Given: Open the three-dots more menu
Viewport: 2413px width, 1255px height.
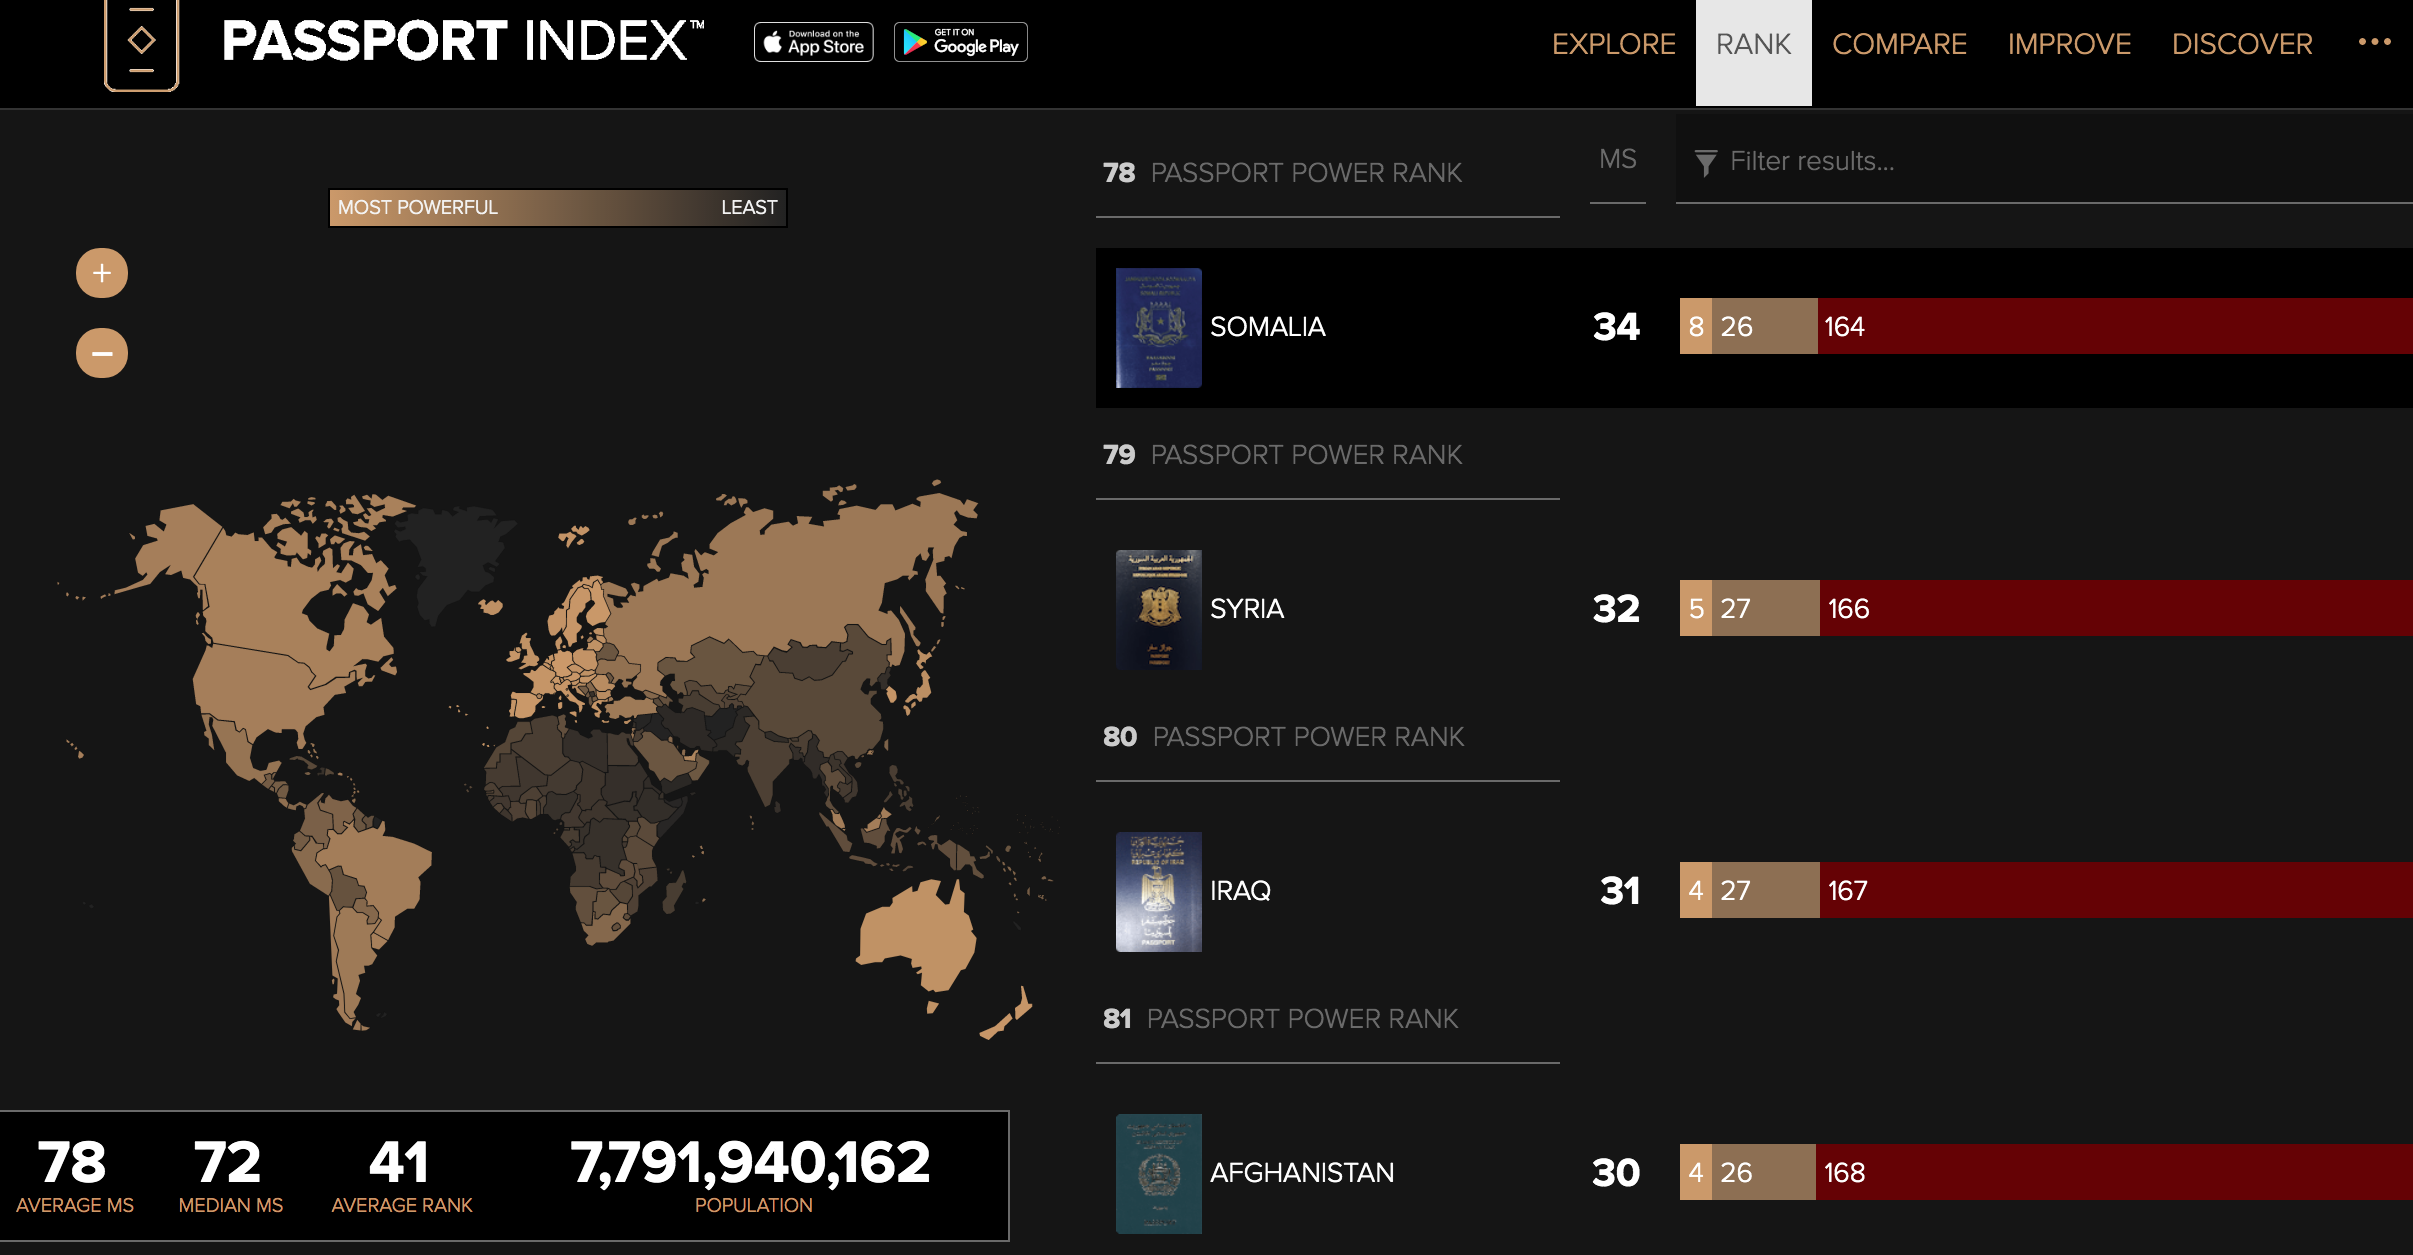Looking at the screenshot, I should click(x=2374, y=42).
